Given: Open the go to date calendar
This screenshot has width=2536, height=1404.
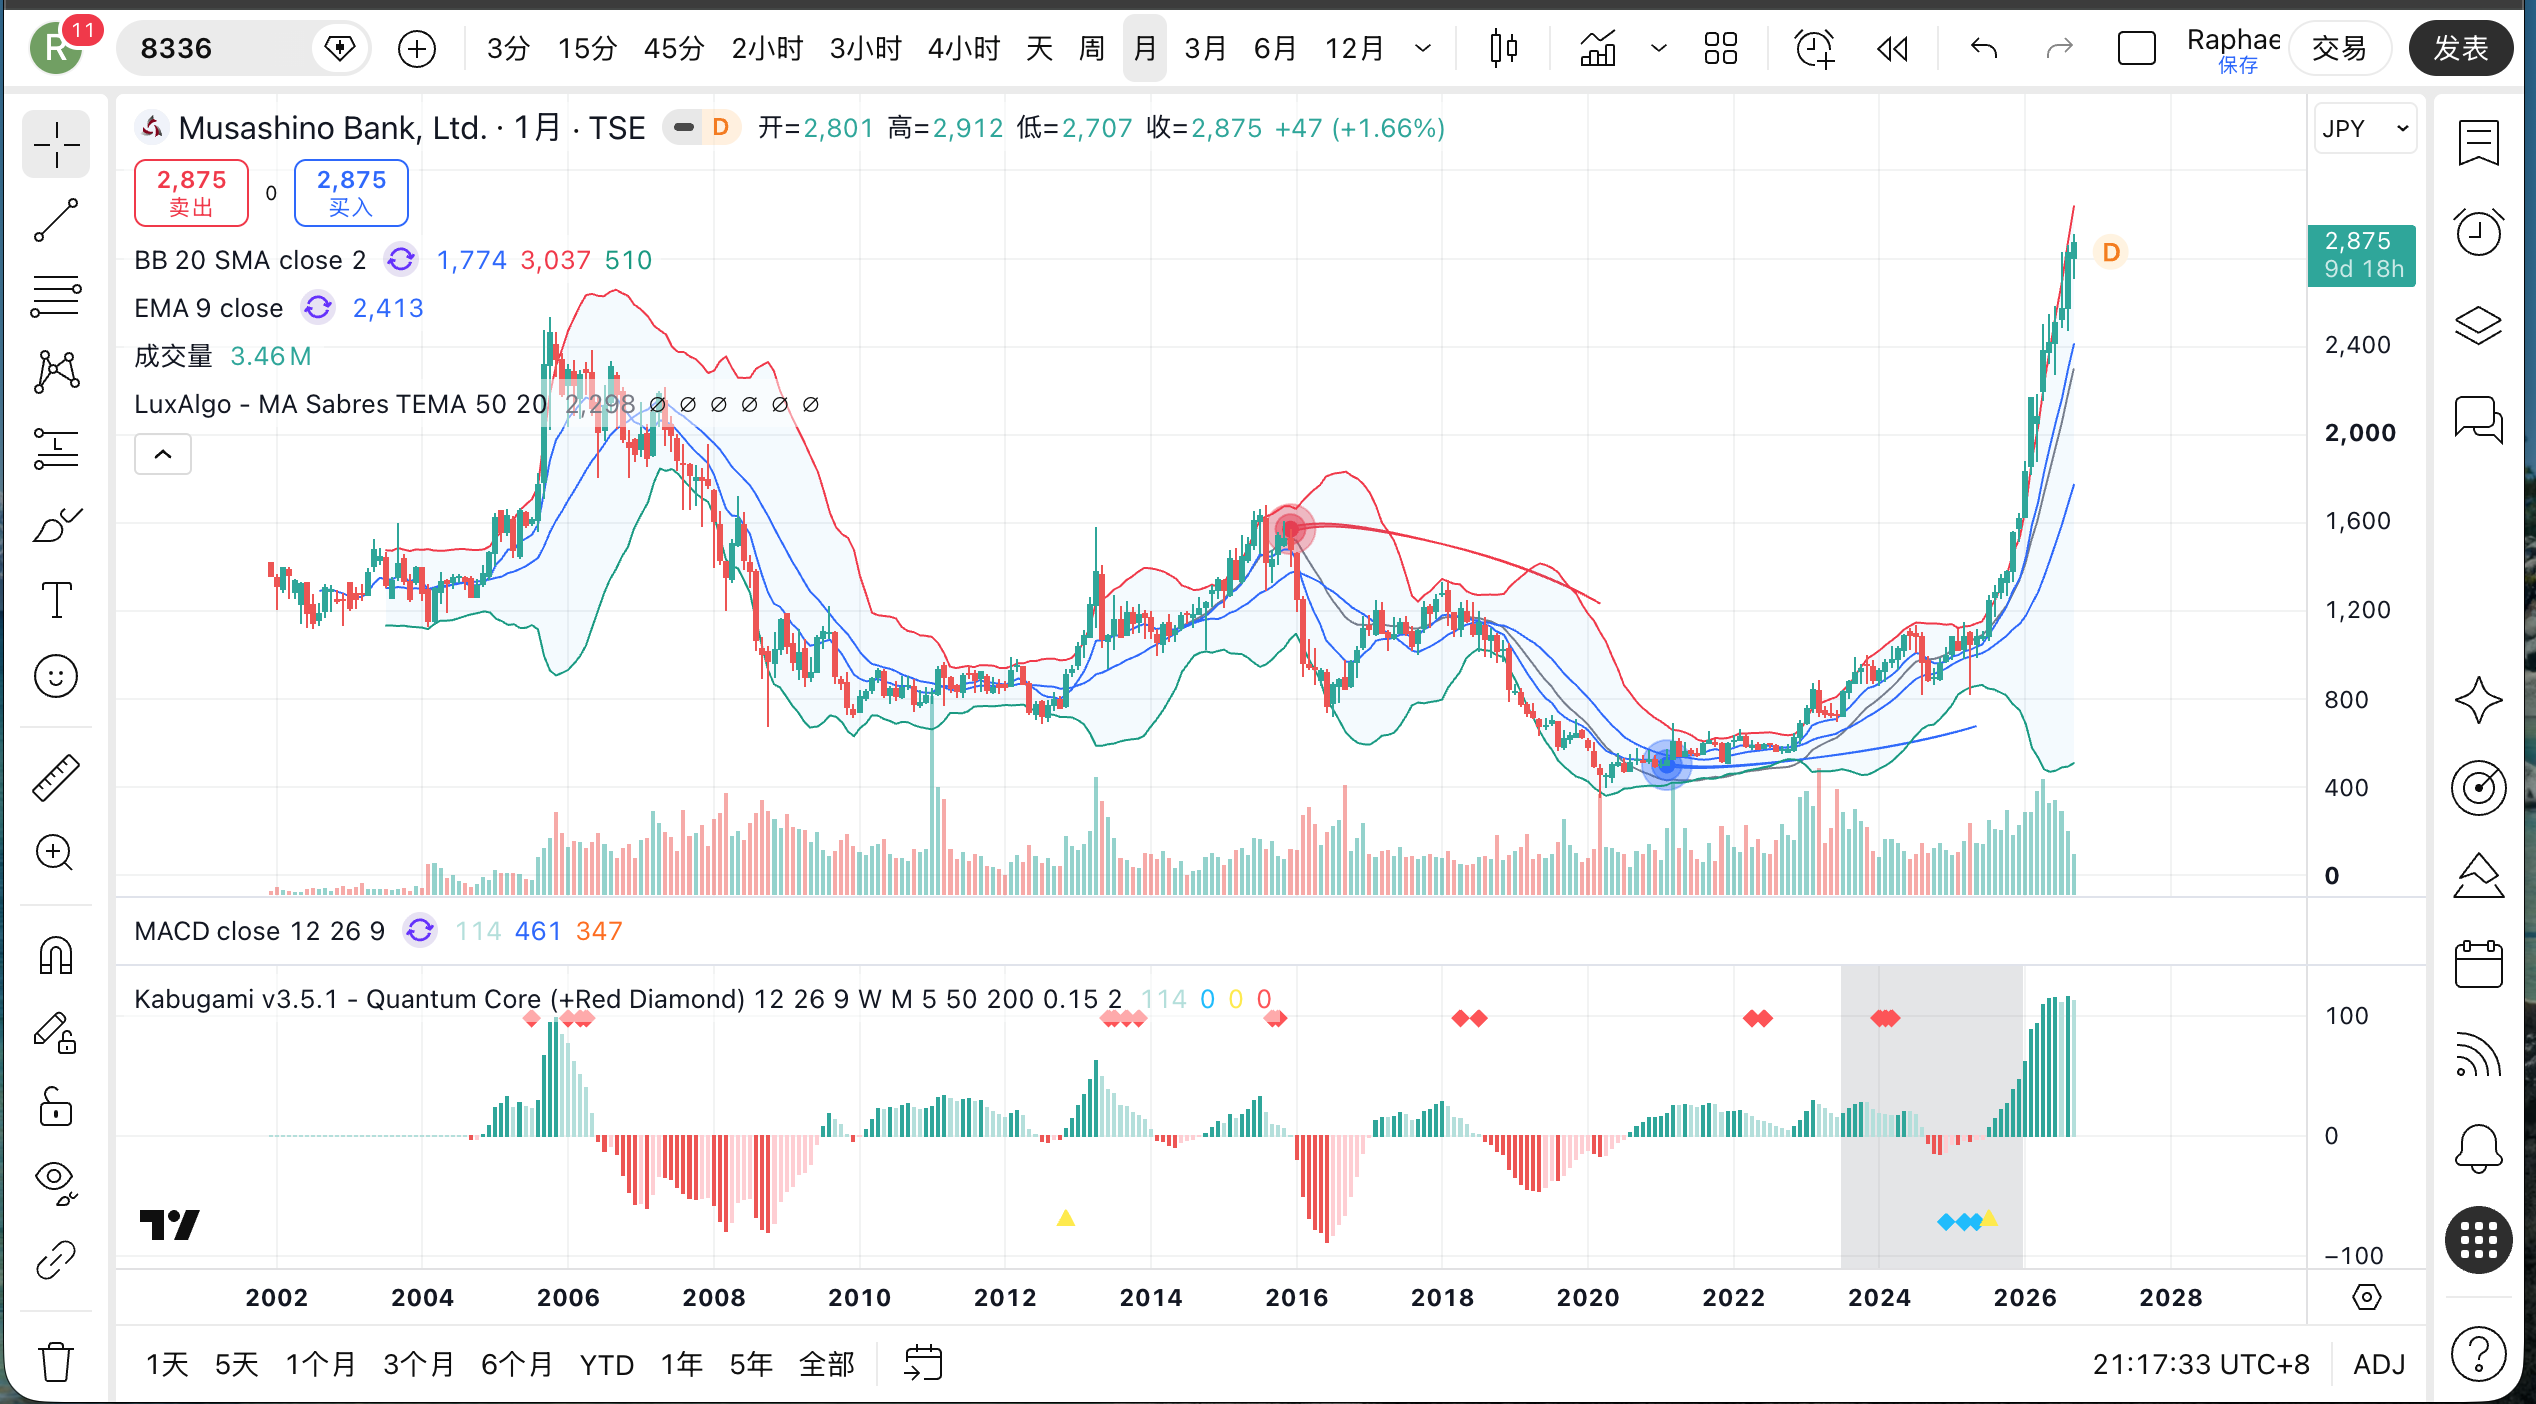Looking at the screenshot, I should (923, 1364).
